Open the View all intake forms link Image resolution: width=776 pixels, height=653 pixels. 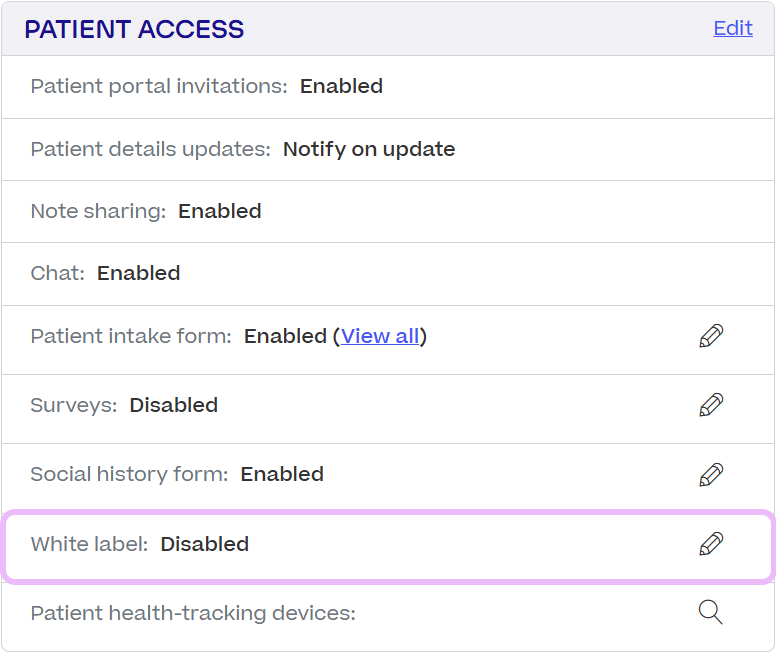380,336
